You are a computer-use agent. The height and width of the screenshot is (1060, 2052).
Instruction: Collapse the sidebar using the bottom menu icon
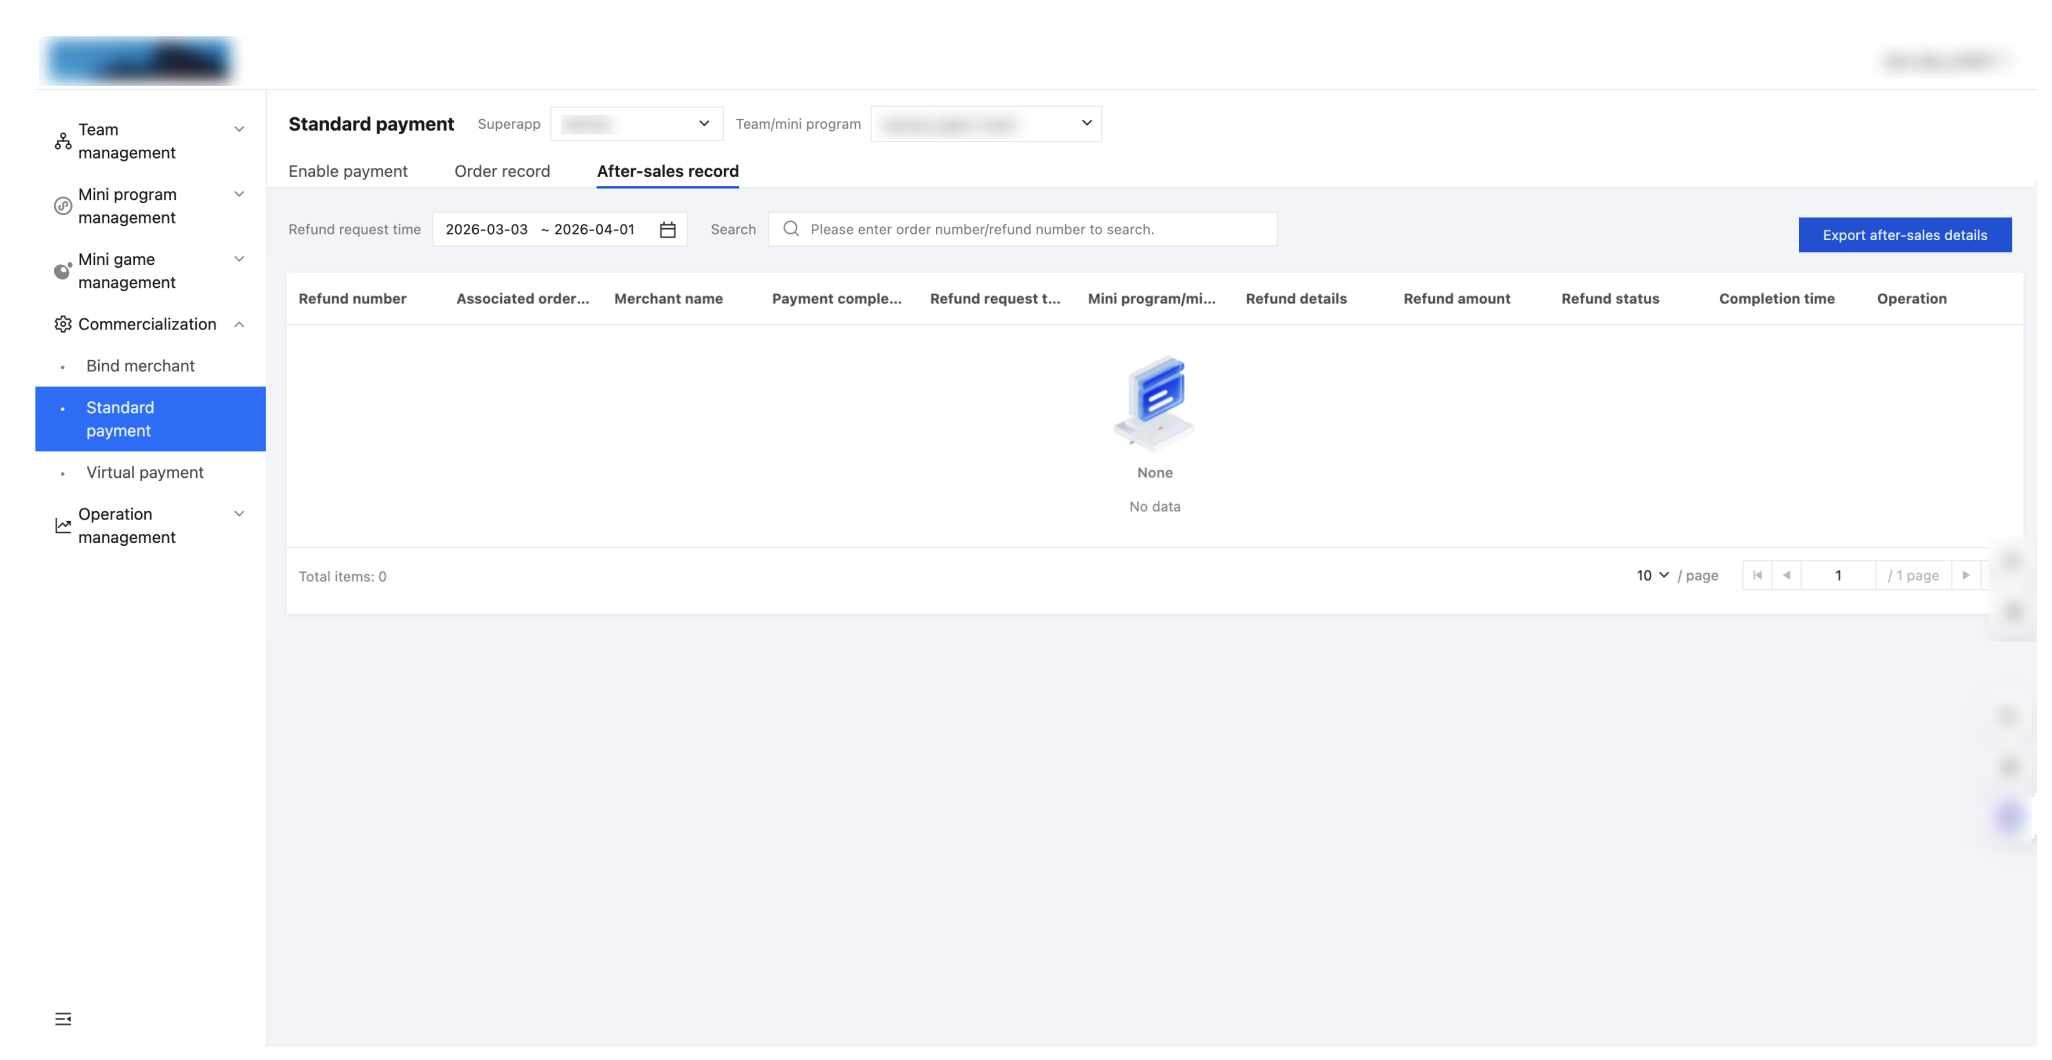pyautogui.click(x=63, y=1019)
